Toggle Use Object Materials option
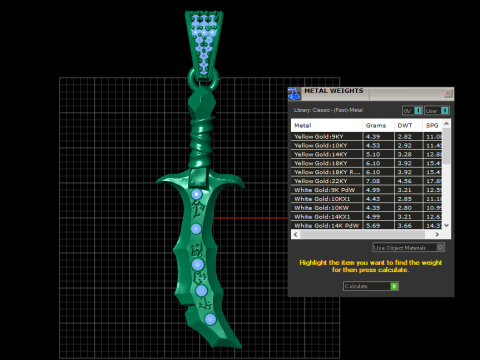The image size is (480, 360). 408,247
